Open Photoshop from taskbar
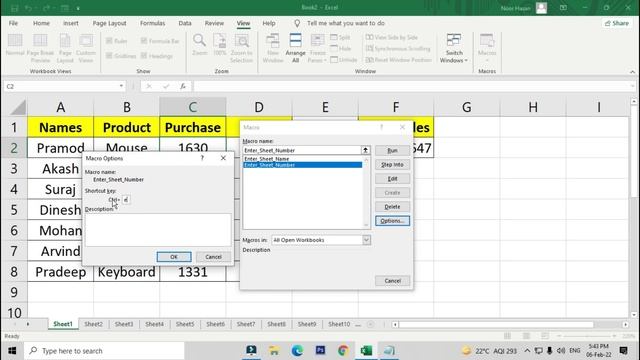The image size is (640, 360). pos(320,351)
